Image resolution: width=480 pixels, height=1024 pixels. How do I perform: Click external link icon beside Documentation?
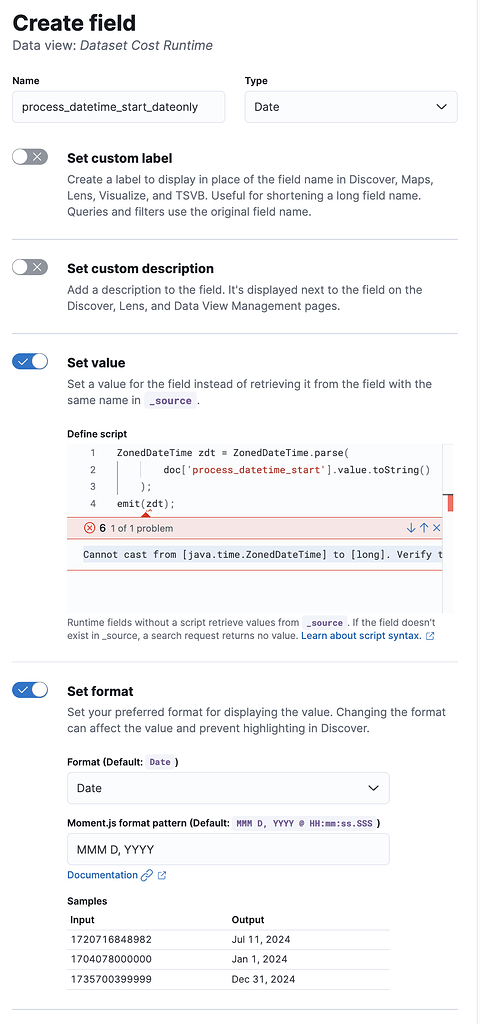[x=162, y=875]
